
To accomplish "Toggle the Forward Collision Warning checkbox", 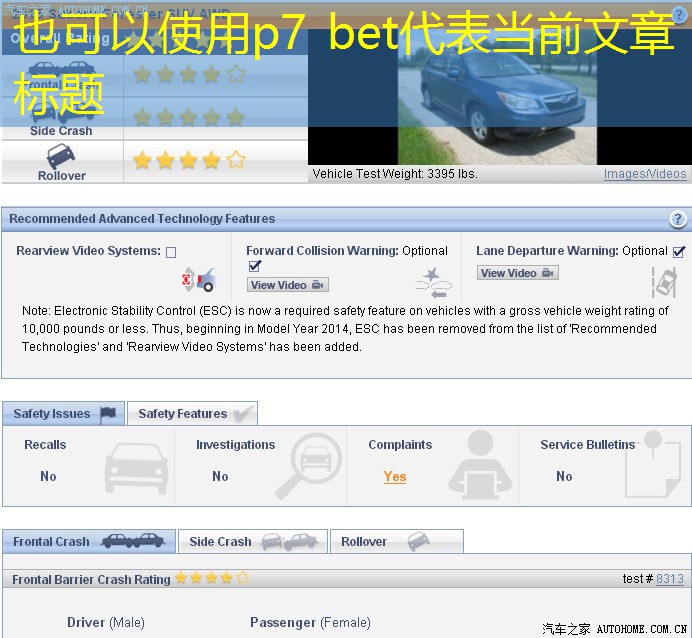I will 254,266.
